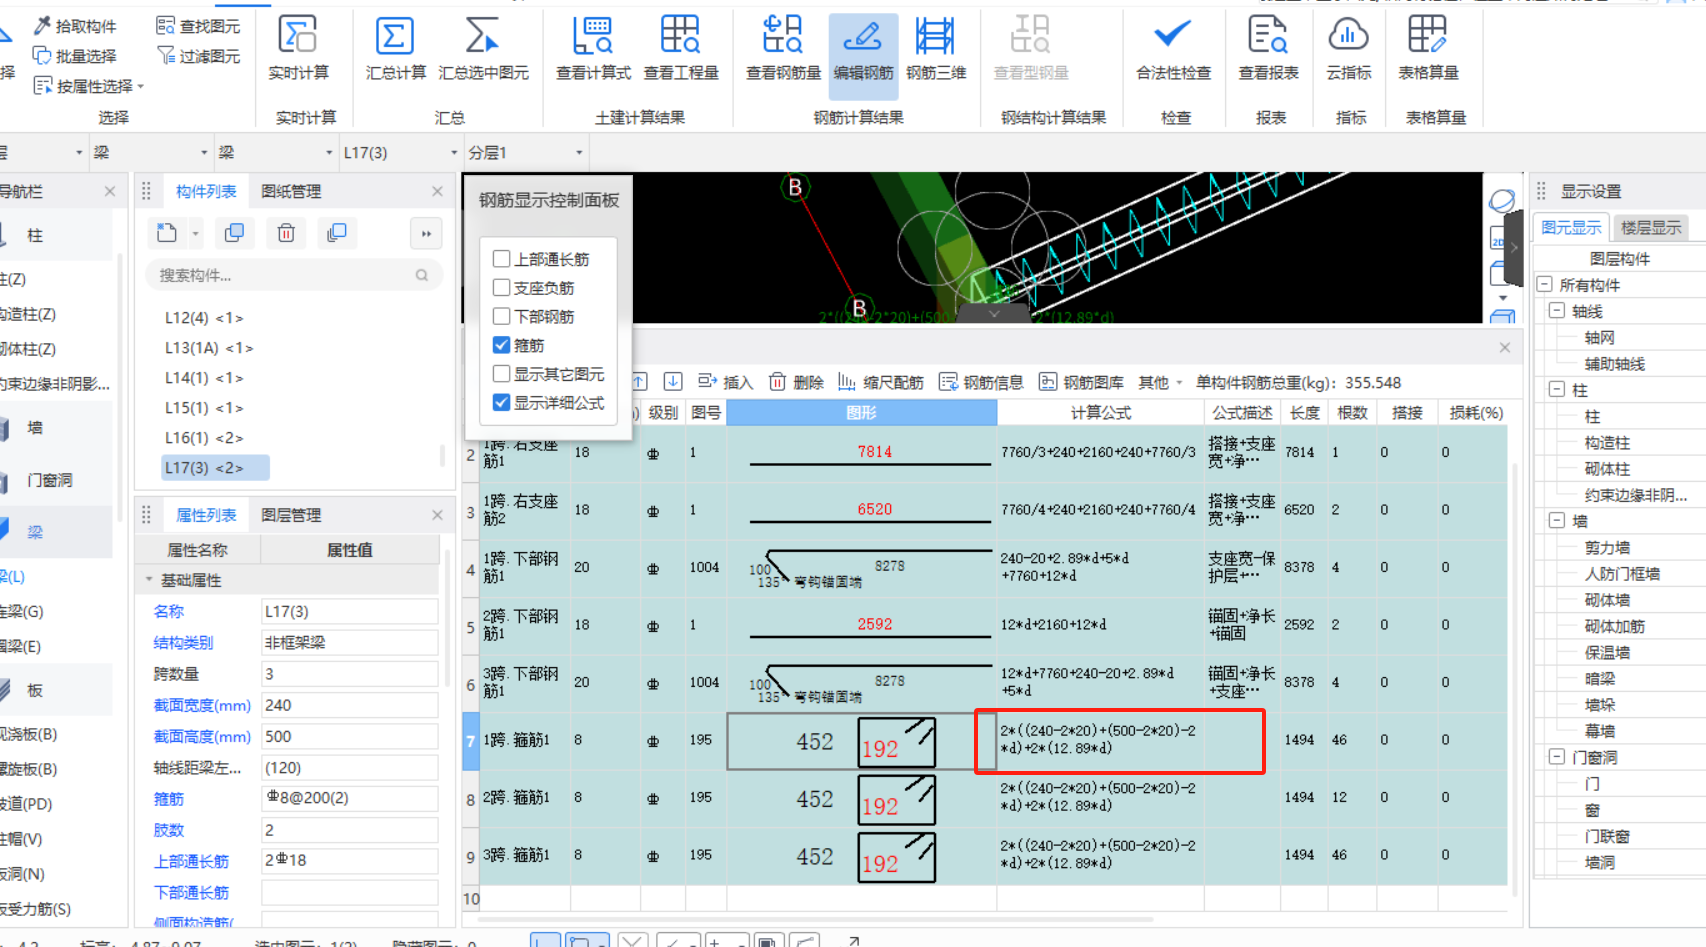This screenshot has height=947, width=1706.
Task: Switch to the 构件列表 tab
Action: tap(206, 191)
